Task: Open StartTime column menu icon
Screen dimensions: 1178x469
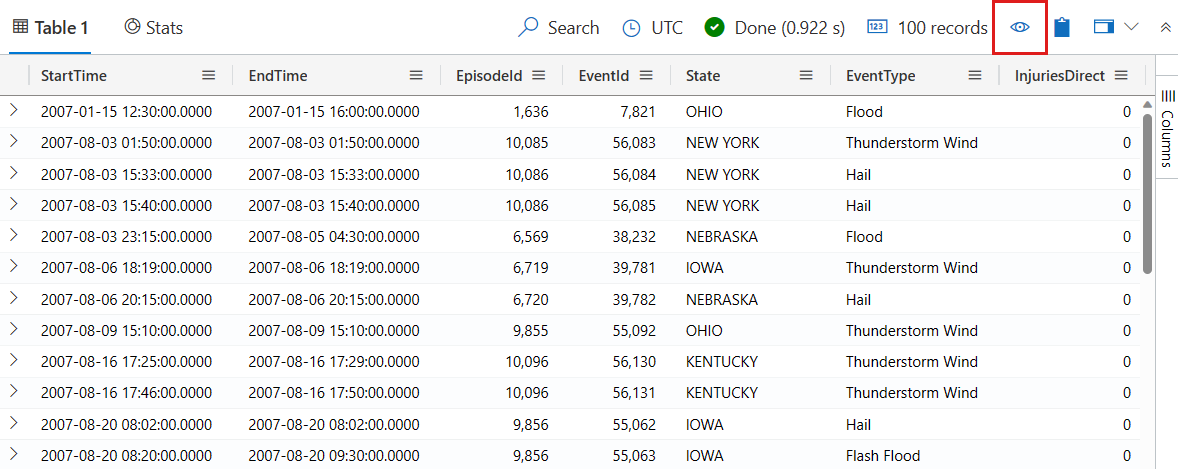Action: click(208, 76)
